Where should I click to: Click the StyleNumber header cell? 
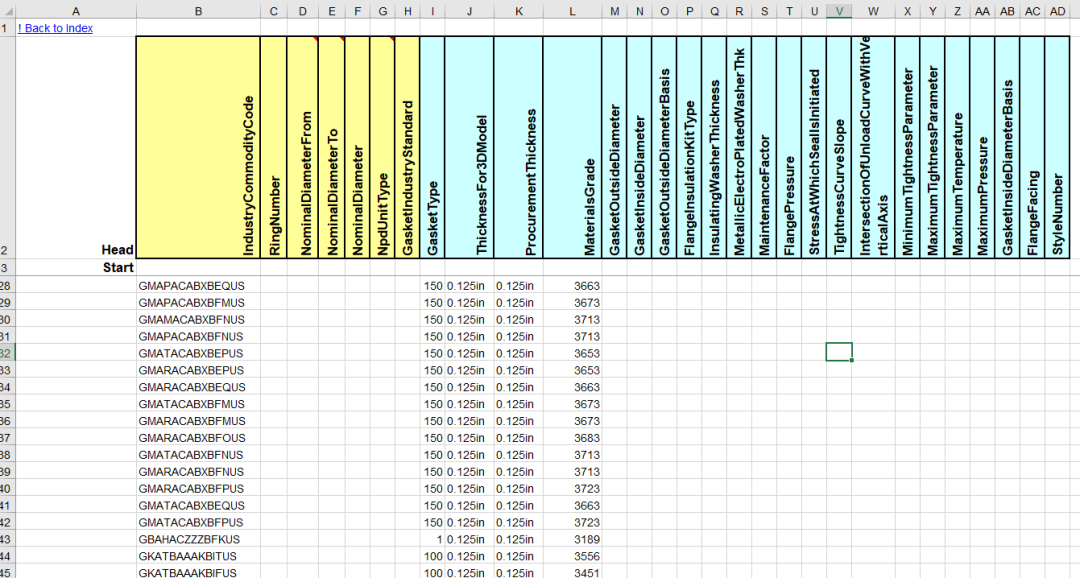(x=1057, y=147)
